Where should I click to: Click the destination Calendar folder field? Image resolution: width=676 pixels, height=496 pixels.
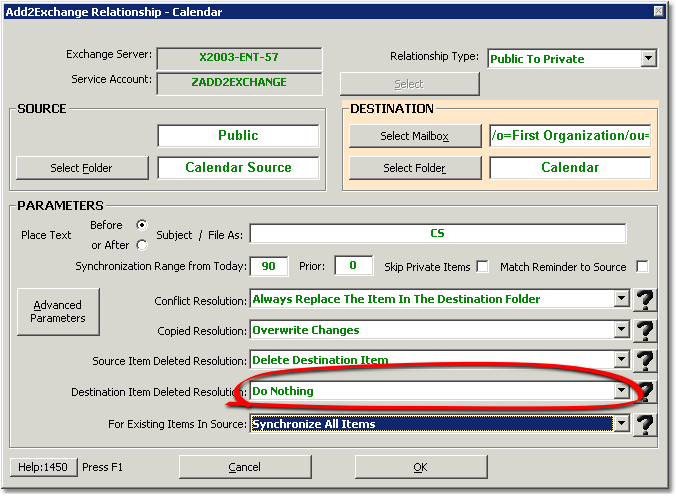click(x=570, y=167)
